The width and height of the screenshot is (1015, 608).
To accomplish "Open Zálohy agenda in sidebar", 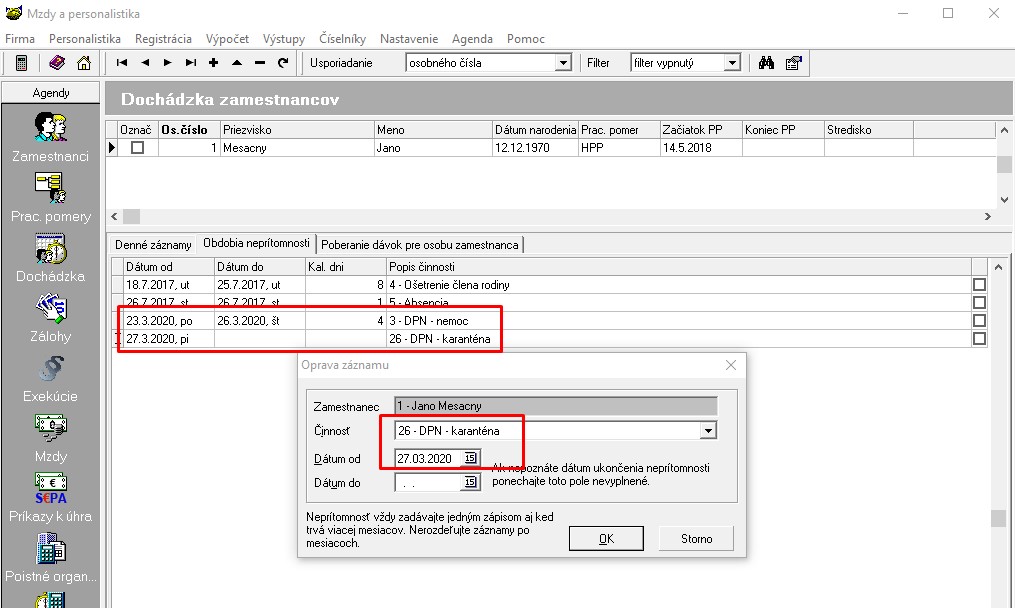I will [x=50, y=318].
